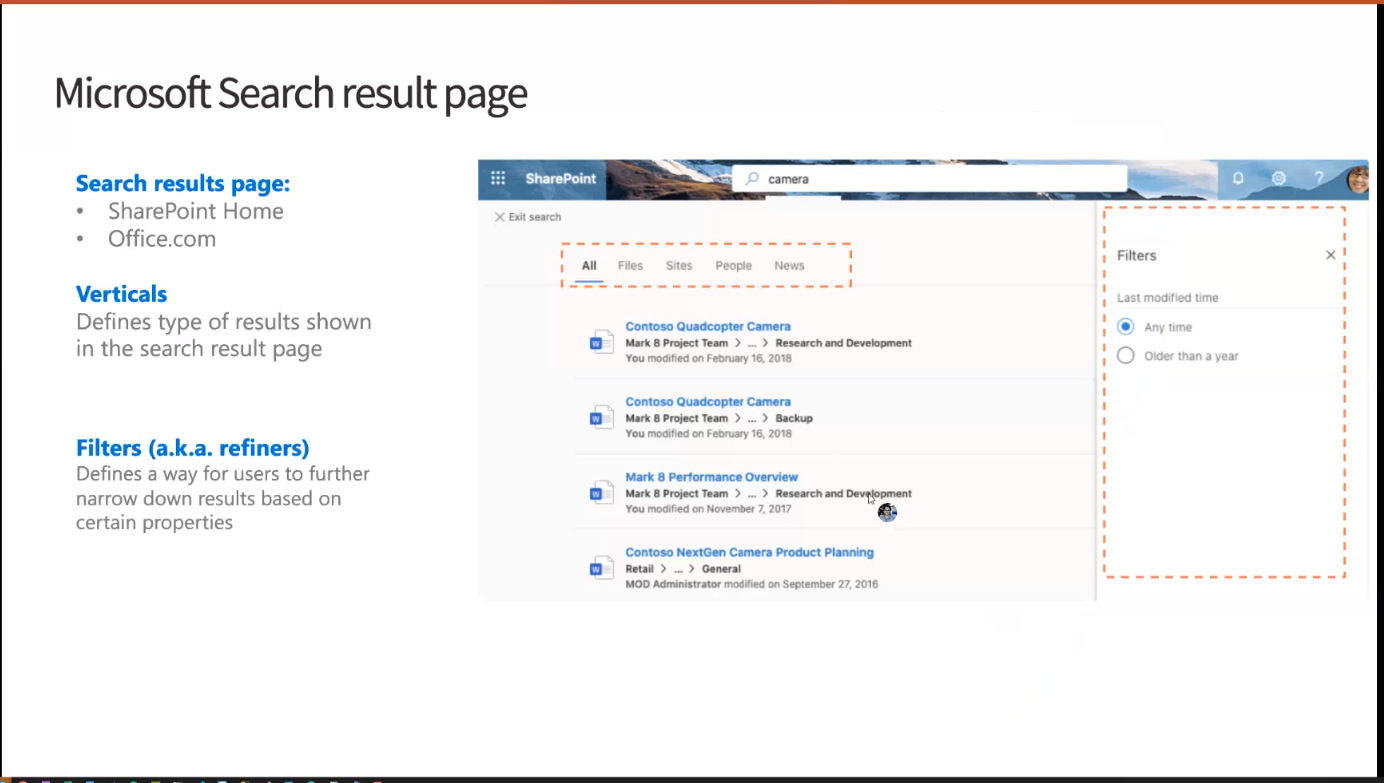Click the Word icon beside Mark 8 Performance Overview
Viewport: 1384px width, 783px height.
[600, 493]
